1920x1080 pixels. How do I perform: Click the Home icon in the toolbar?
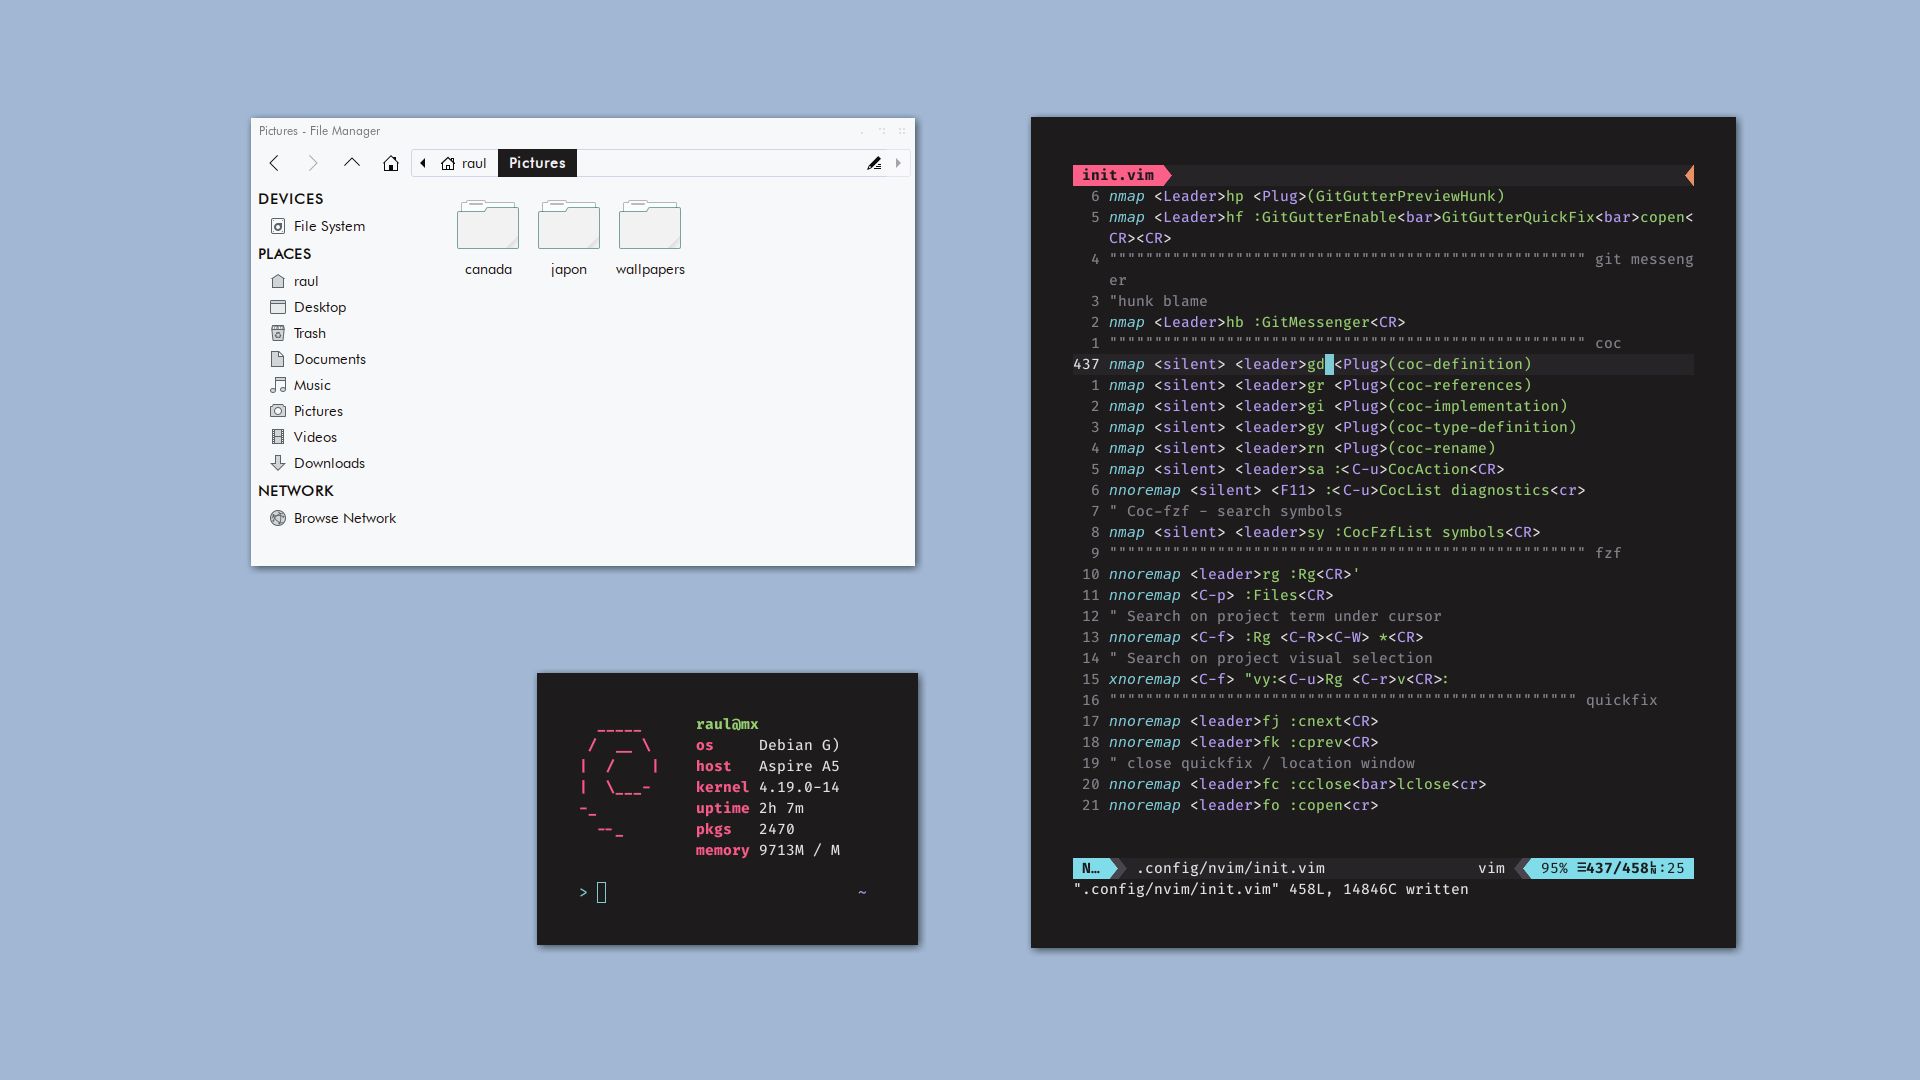[x=389, y=162]
